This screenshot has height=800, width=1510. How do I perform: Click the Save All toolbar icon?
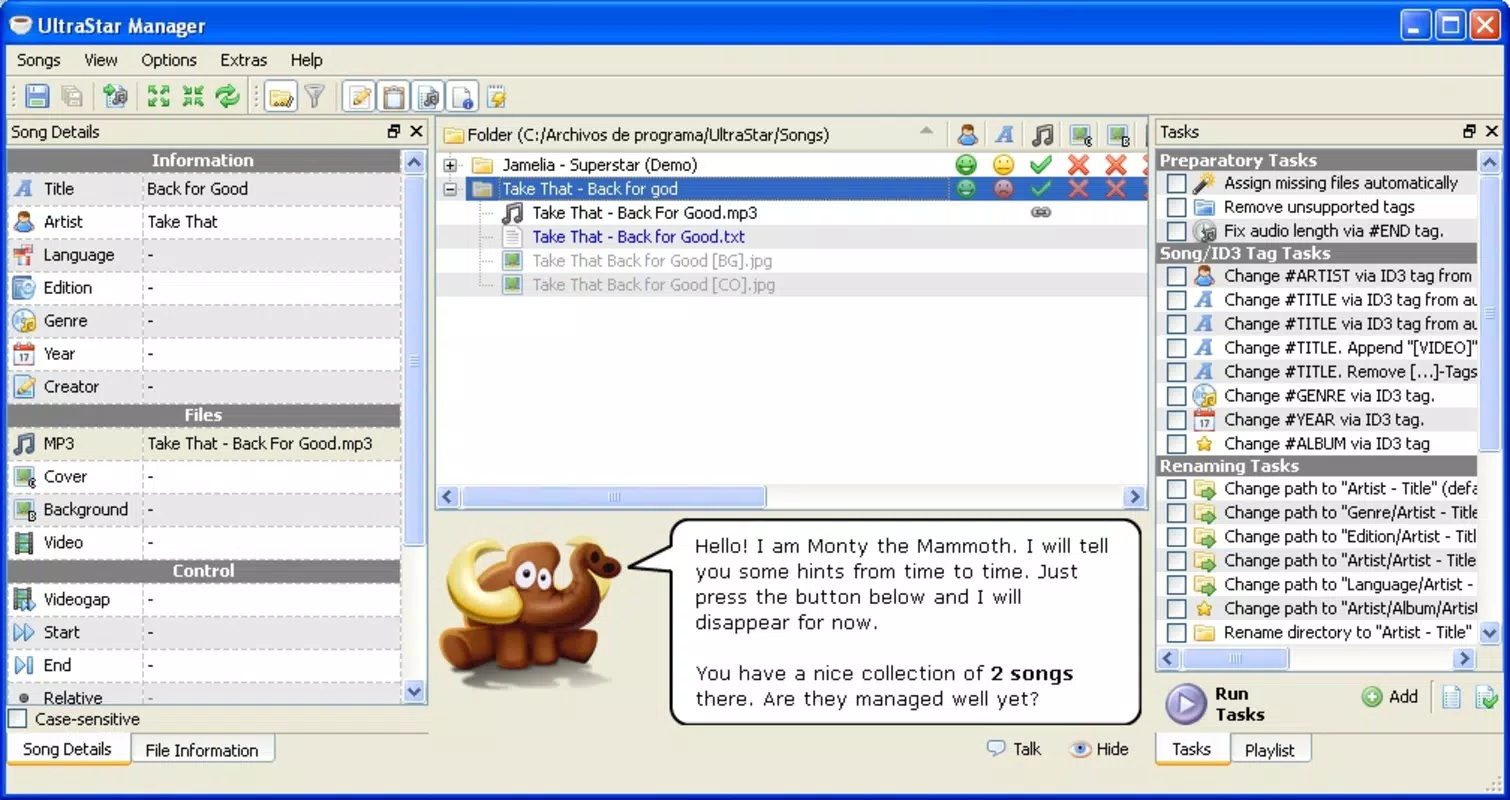(x=72, y=96)
